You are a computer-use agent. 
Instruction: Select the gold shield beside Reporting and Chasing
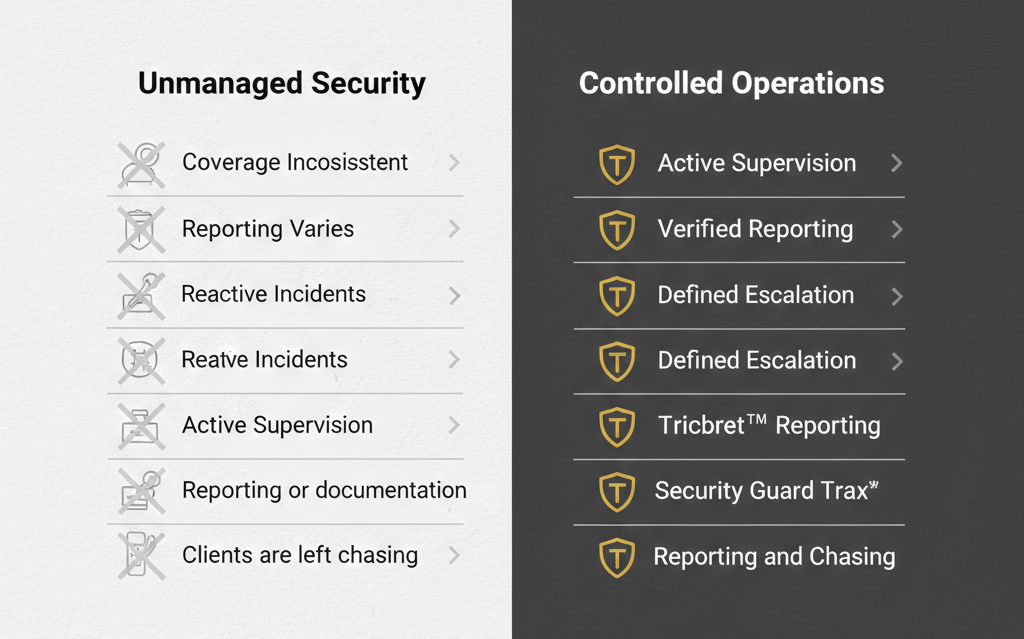617,557
